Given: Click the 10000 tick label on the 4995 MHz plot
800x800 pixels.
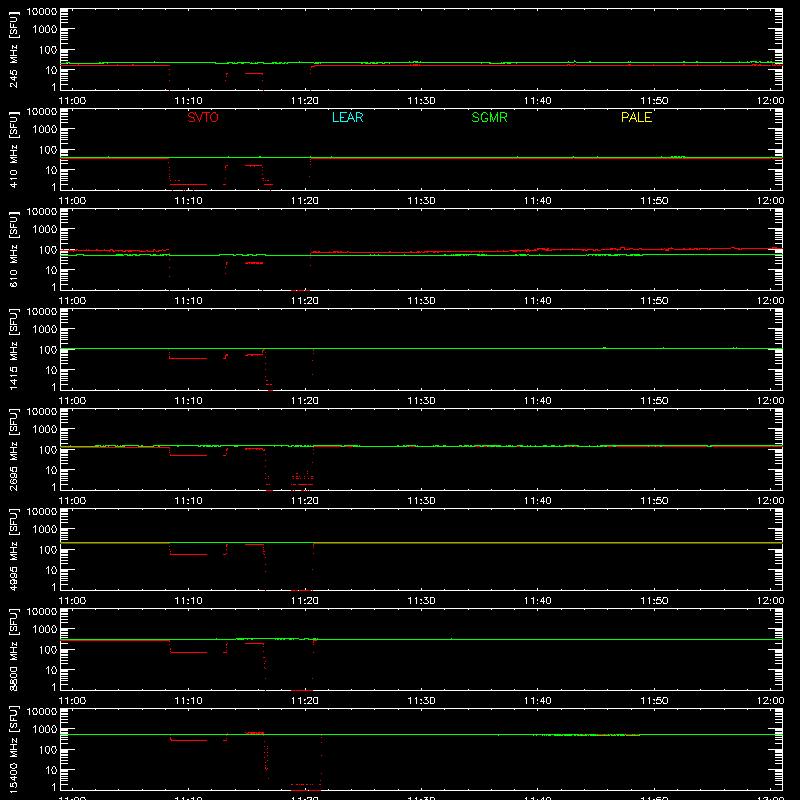Looking at the screenshot, I should tap(42, 512).
